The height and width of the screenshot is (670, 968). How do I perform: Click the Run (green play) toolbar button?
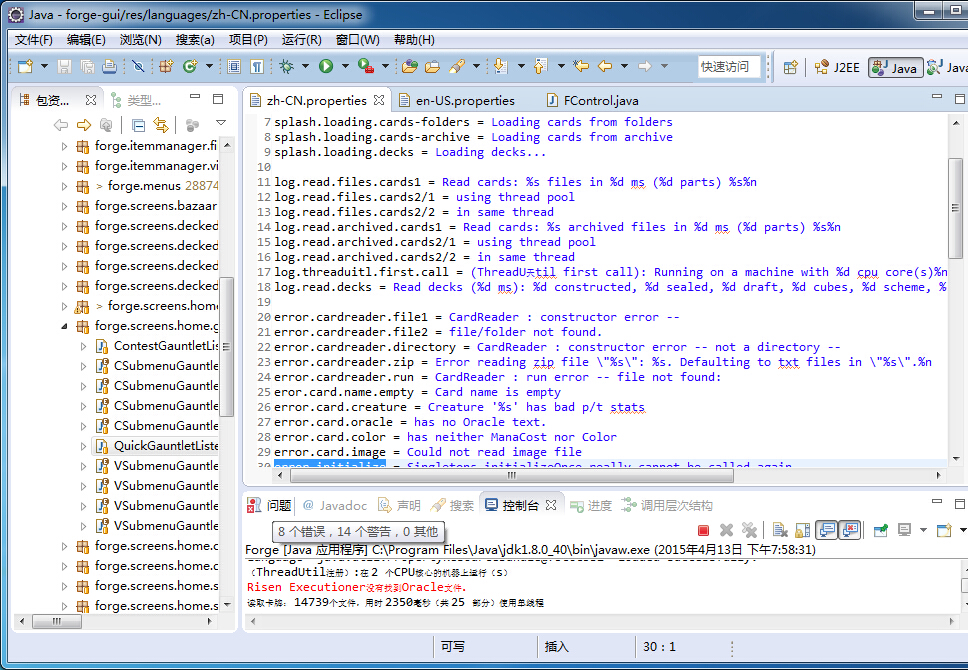[326, 67]
